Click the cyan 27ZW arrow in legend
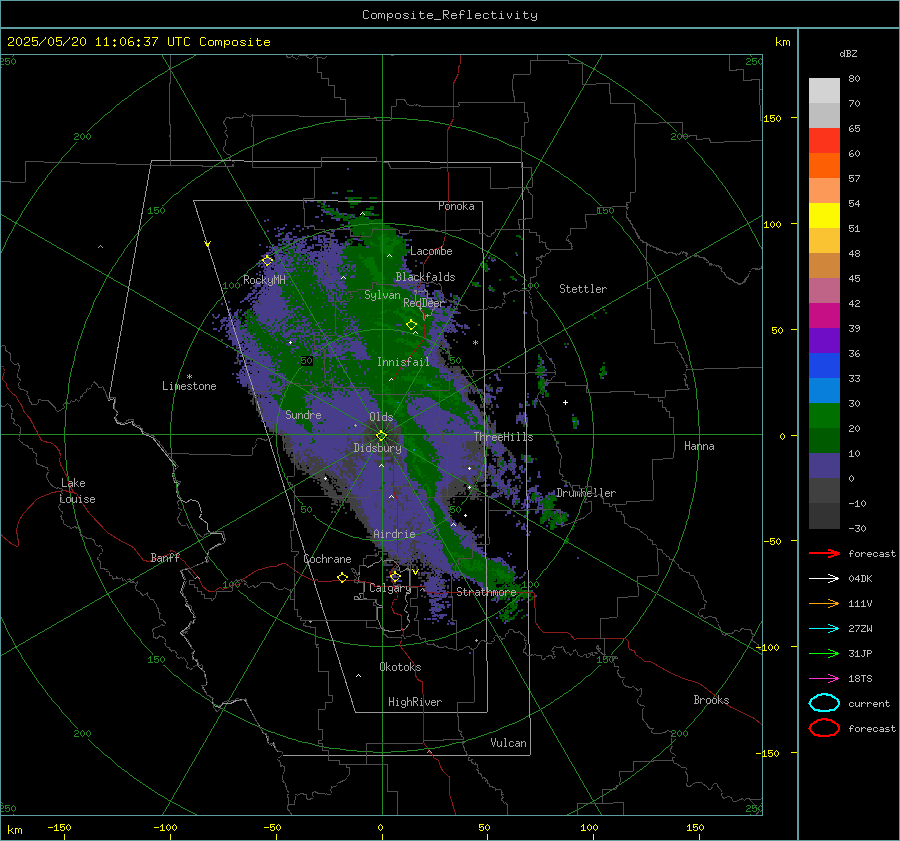Image resolution: width=900 pixels, height=841 pixels. pos(824,629)
